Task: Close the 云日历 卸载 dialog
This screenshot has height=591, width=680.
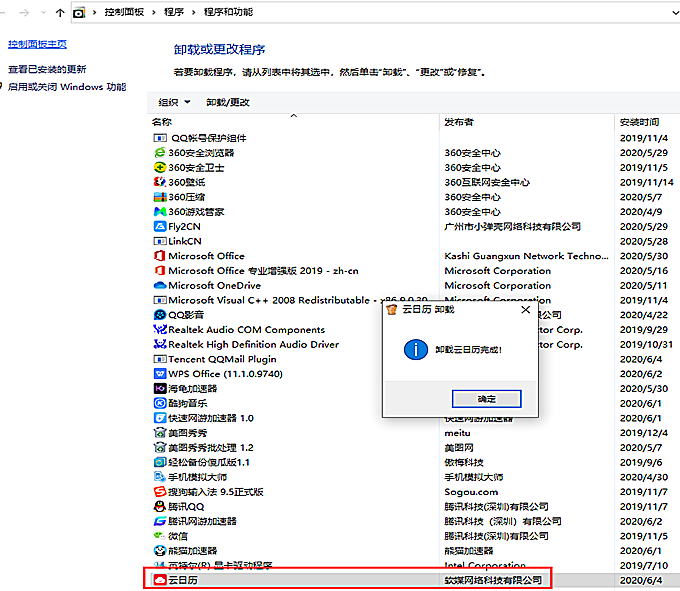Action: (x=526, y=310)
